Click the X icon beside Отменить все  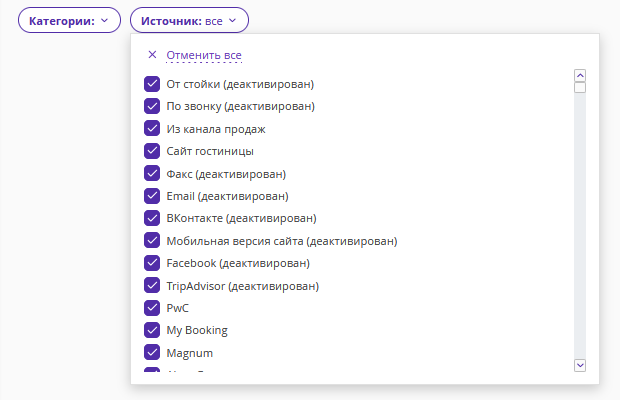click(152, 55)
